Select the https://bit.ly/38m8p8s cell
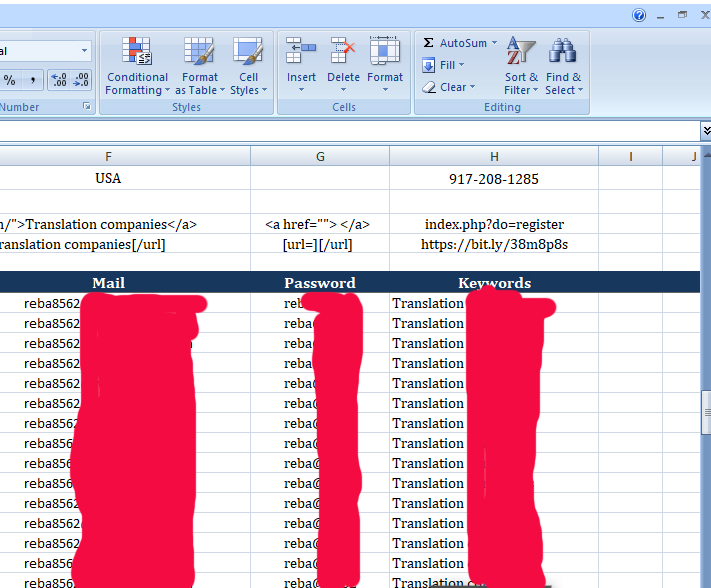 (494, 244)
